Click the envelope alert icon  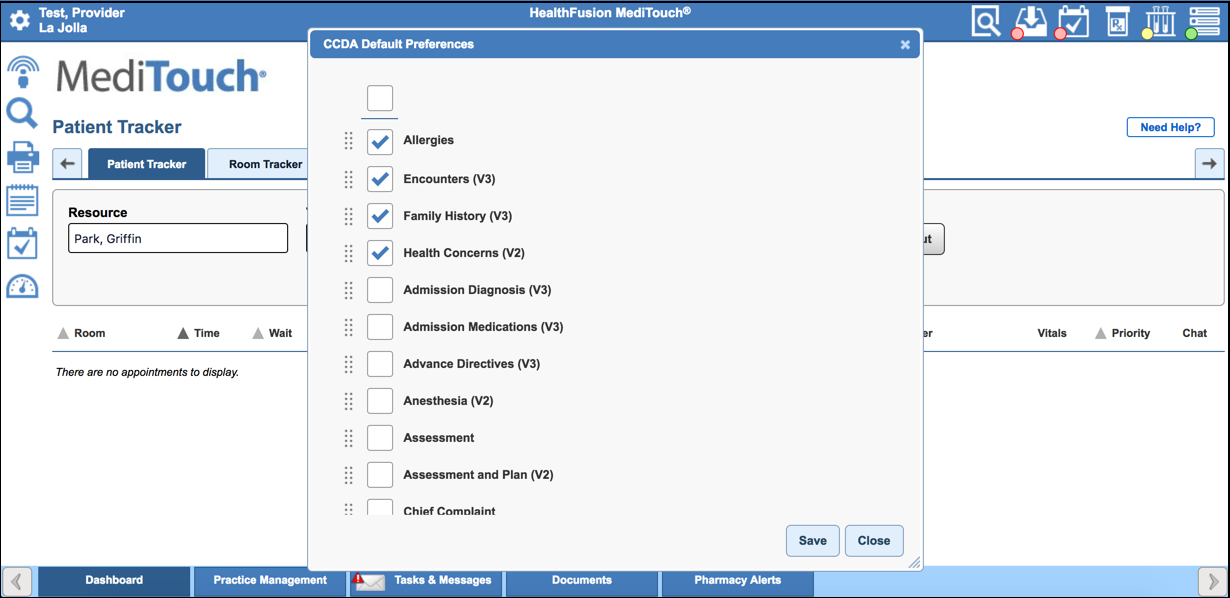pos(369,581)
